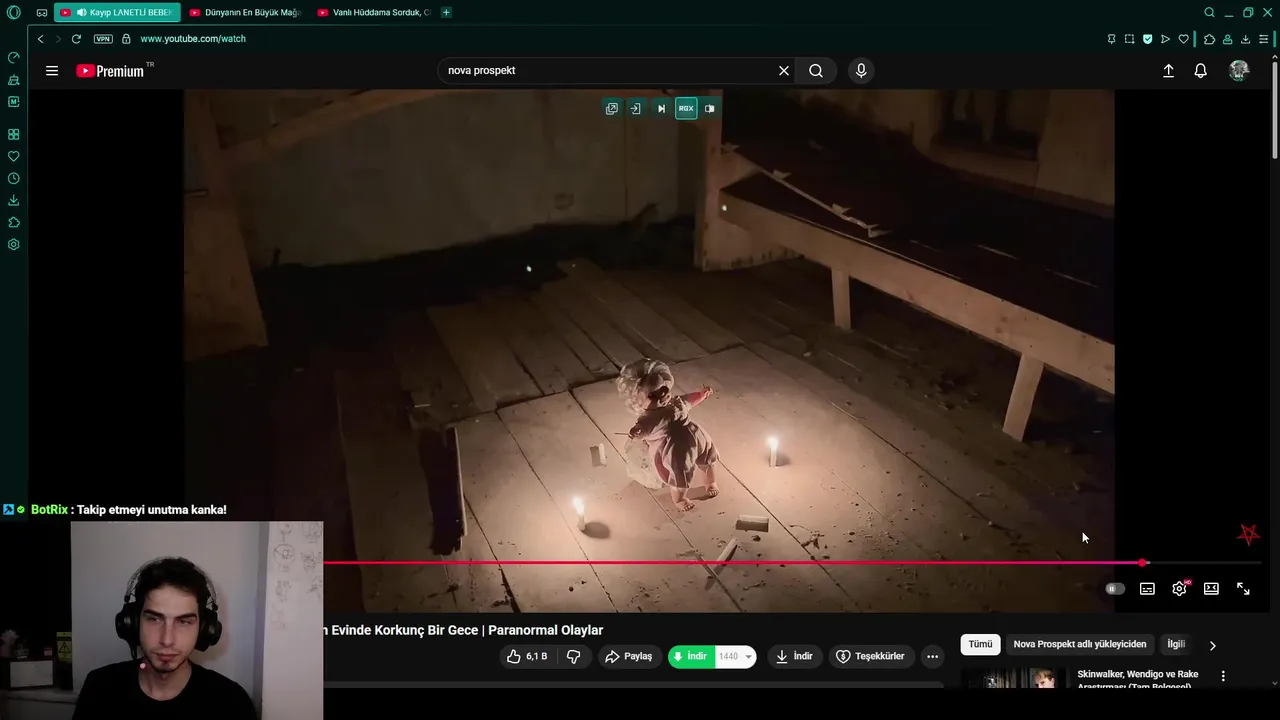
Task: Open the sidebar history clock icon
Action: coord(14,178)
